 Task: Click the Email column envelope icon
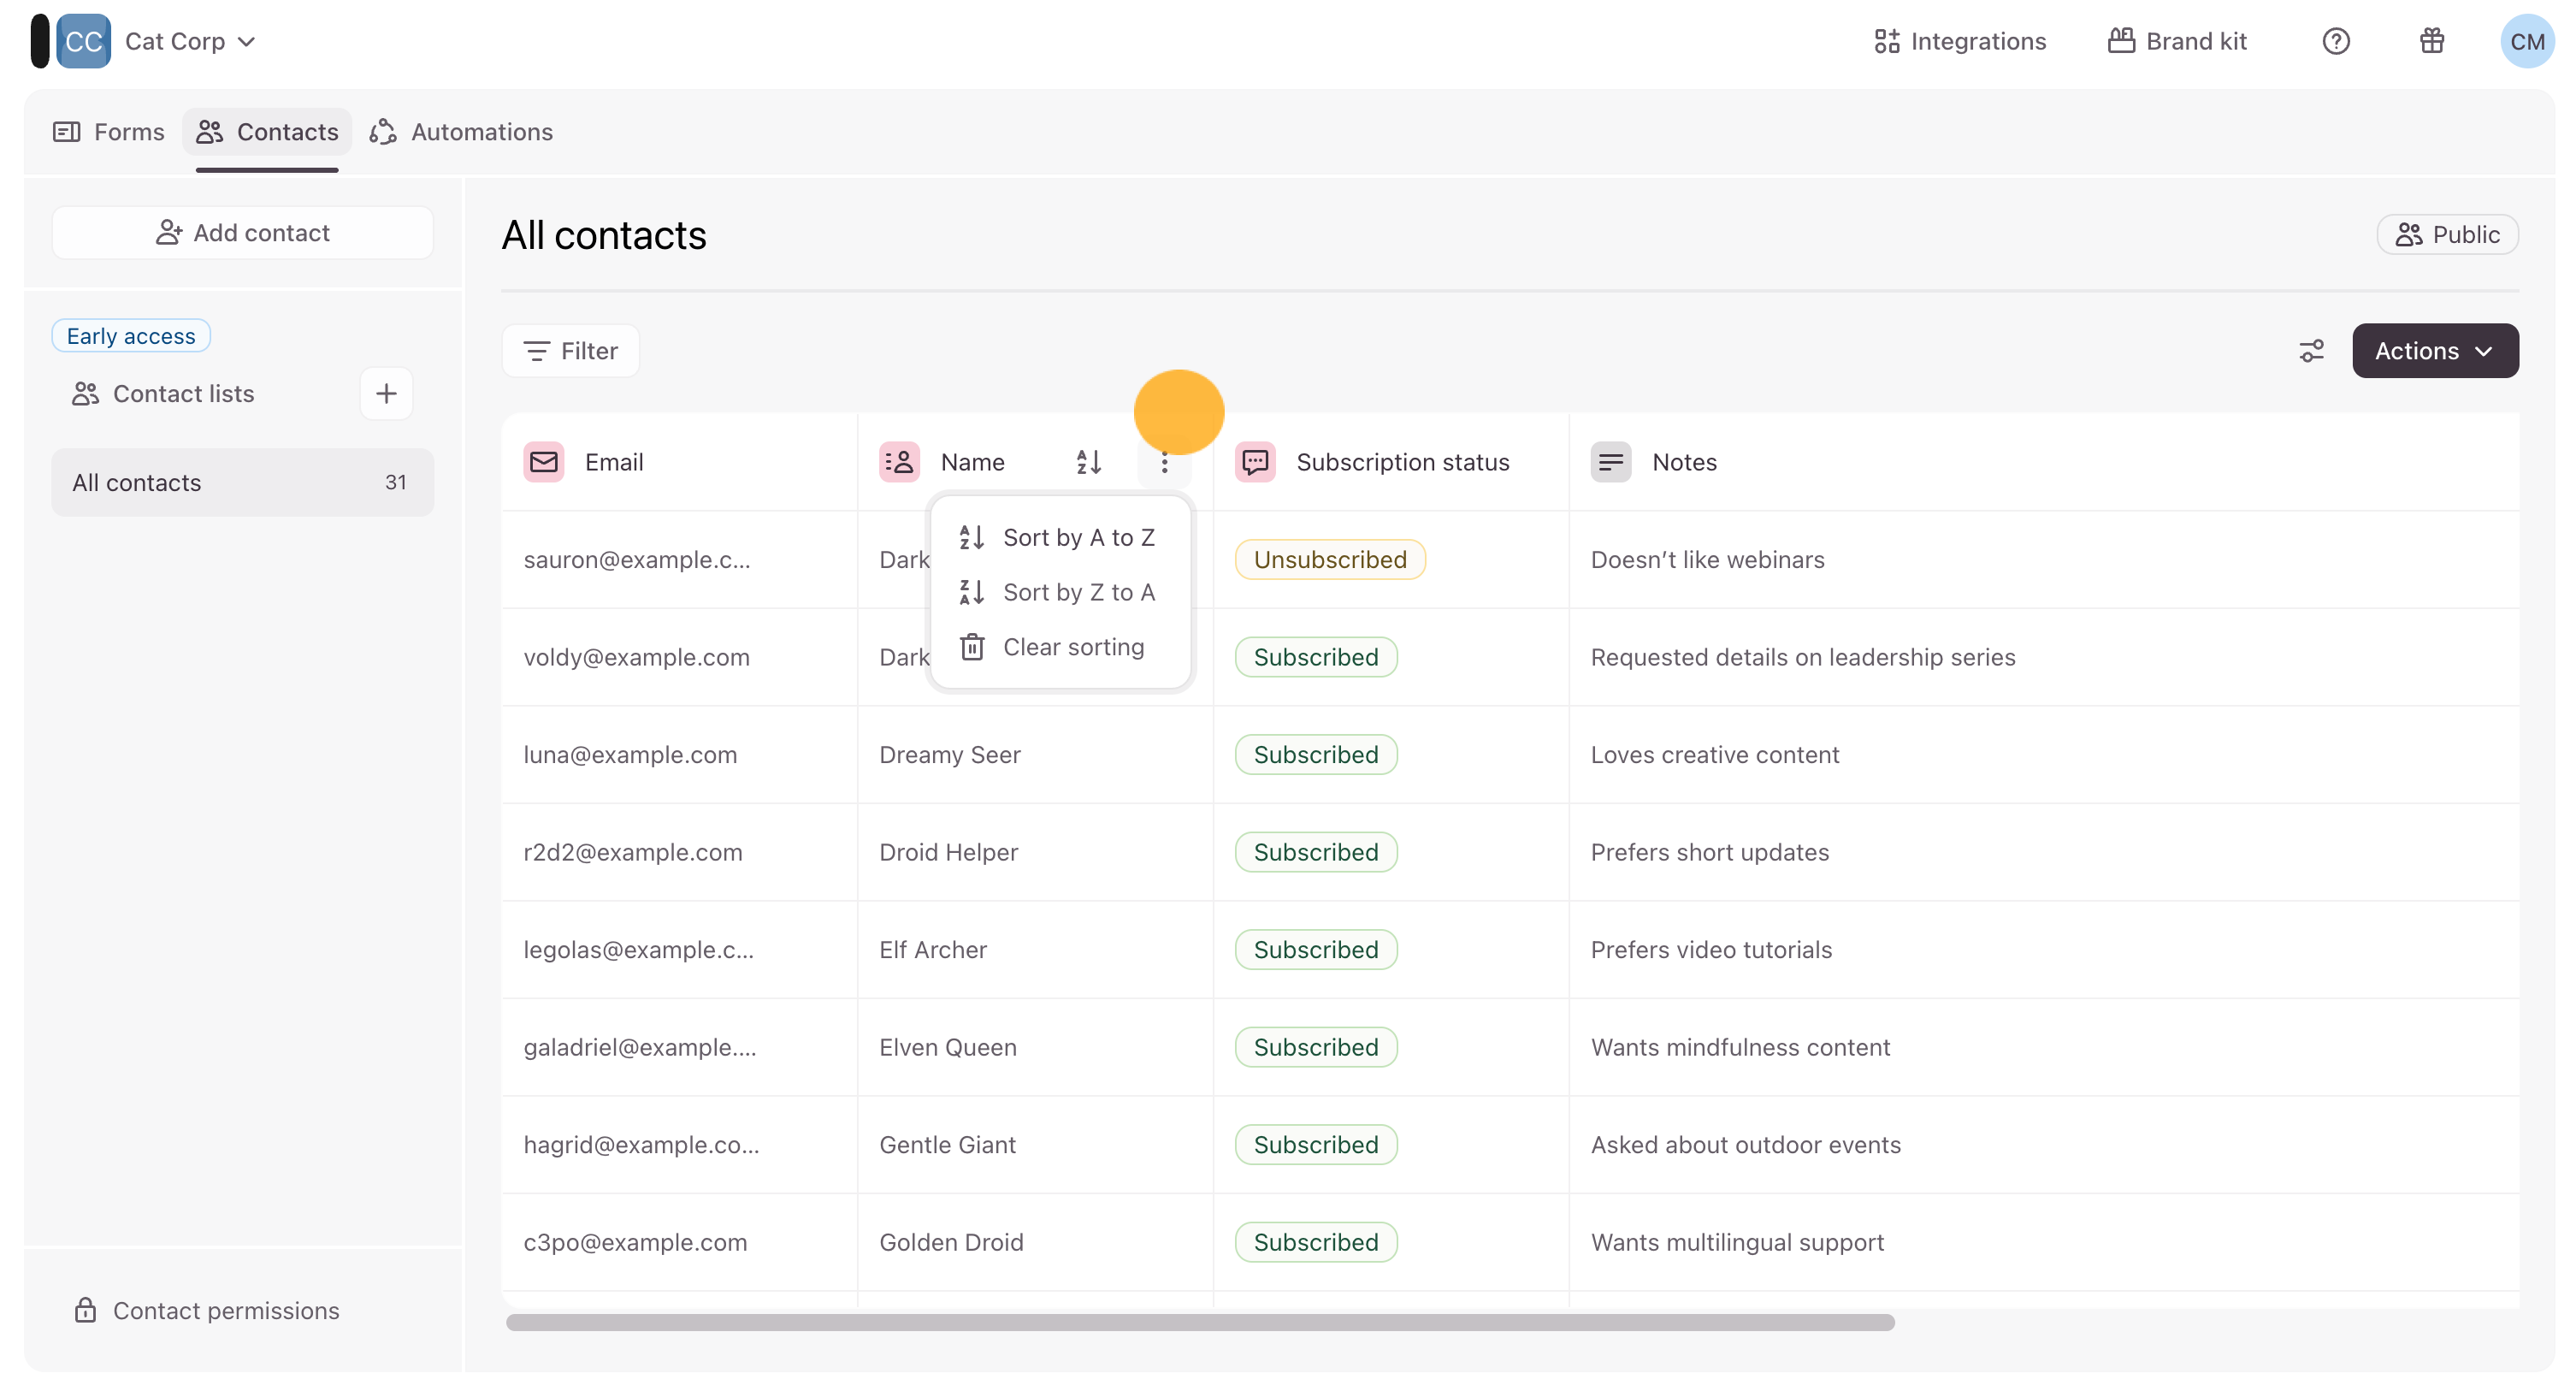pos(543,461)
